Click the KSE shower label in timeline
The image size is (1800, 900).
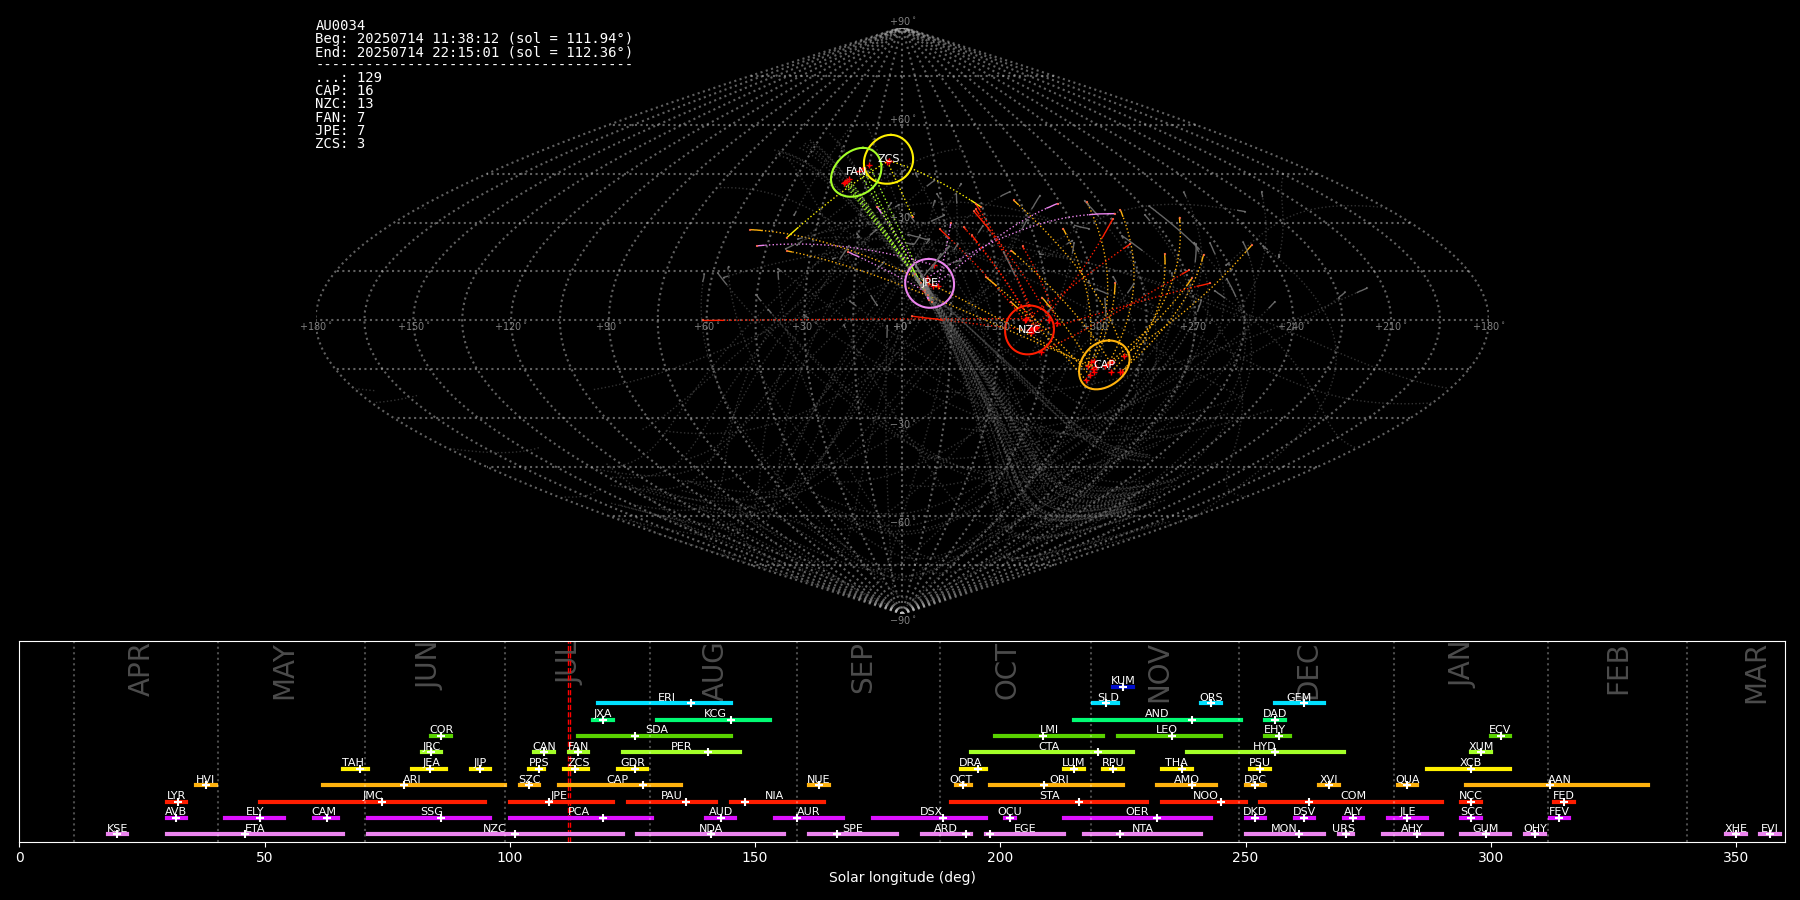[x=117, y=829]
